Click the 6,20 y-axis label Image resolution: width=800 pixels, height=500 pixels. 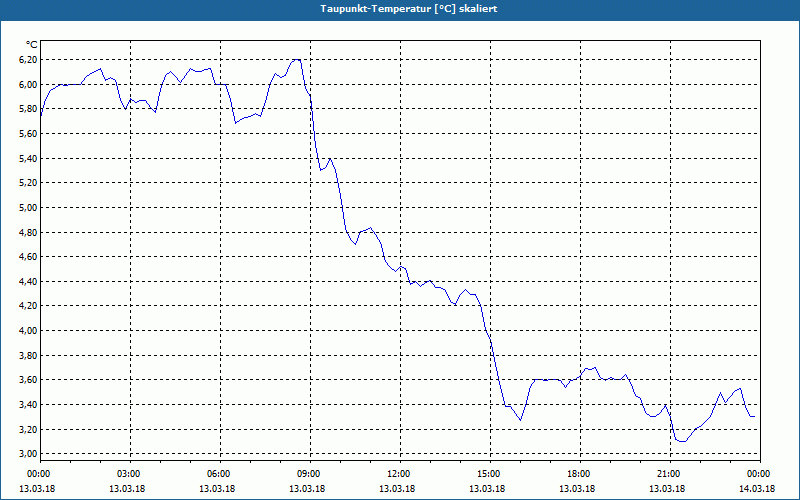coord(29,60)
